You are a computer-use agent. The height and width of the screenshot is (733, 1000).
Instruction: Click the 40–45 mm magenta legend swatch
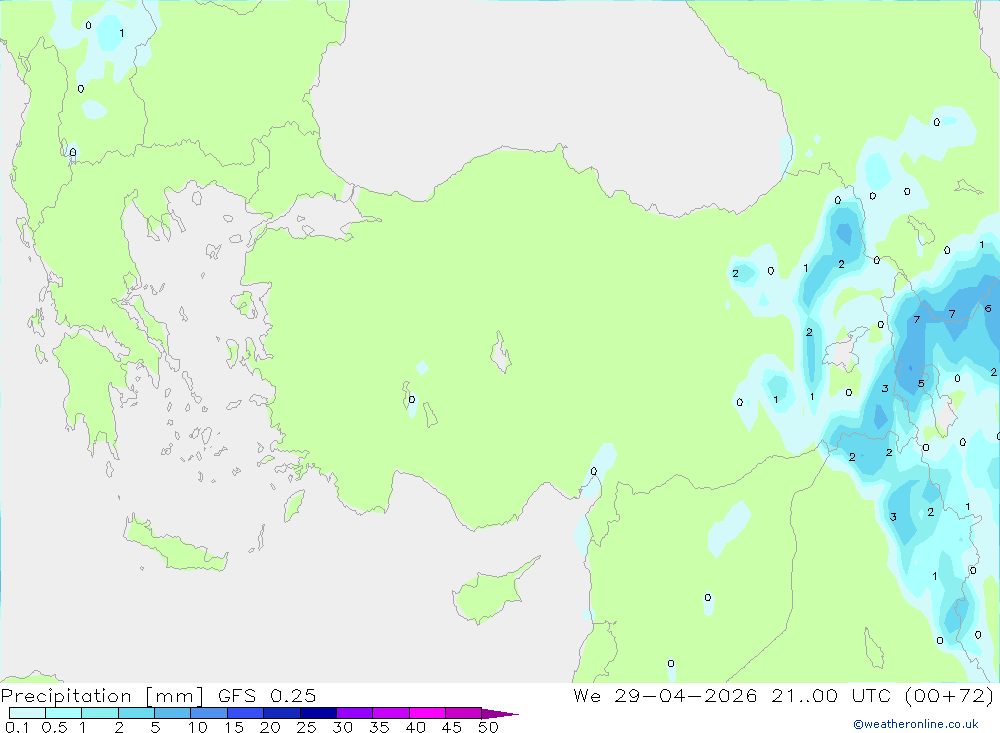[427, 713]
